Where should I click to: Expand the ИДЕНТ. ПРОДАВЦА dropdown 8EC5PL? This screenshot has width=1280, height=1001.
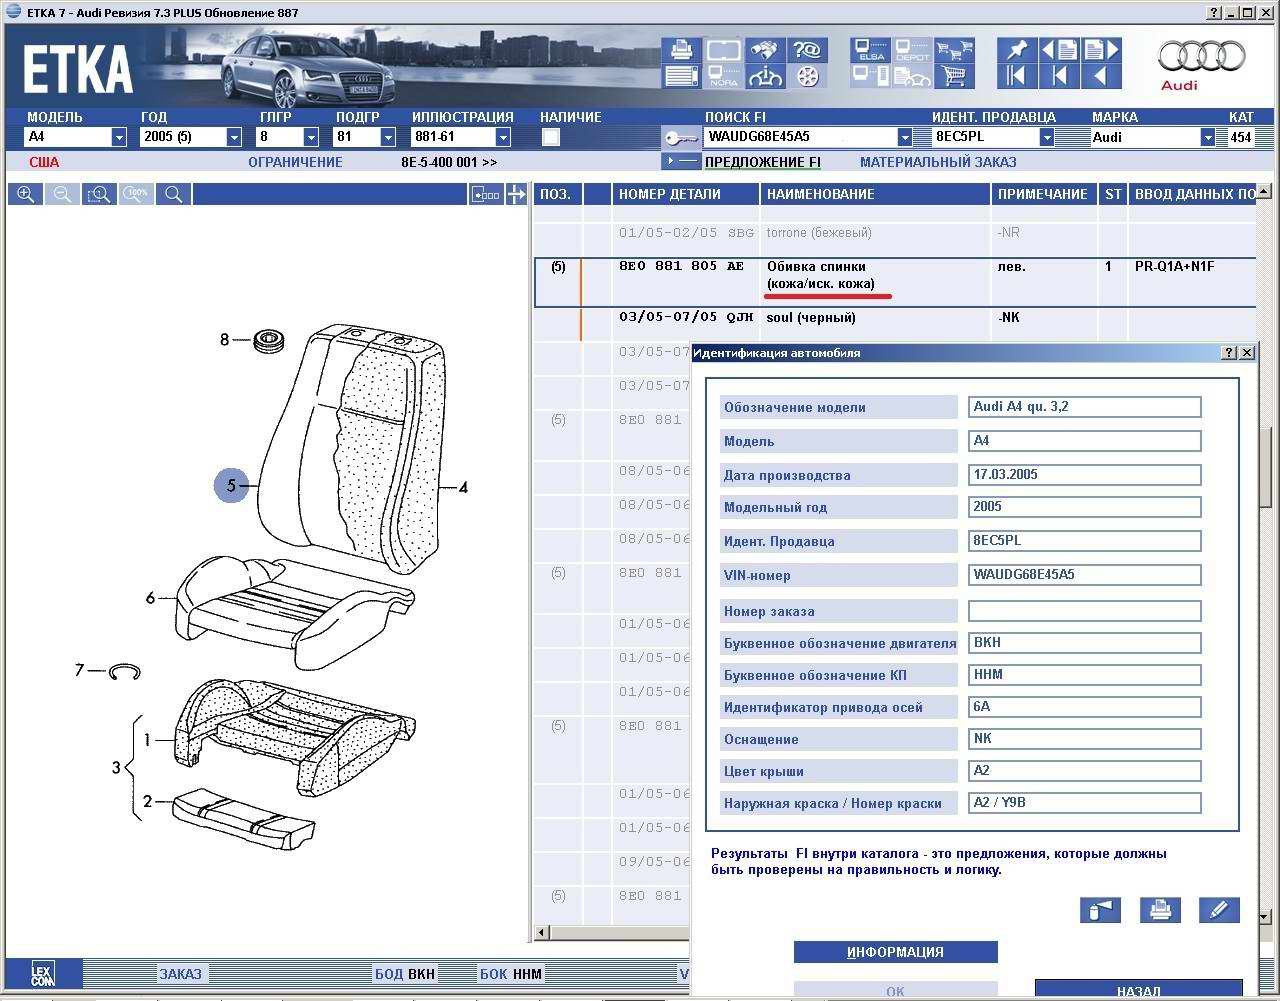pyautogui.click(x=1047, y=137)
